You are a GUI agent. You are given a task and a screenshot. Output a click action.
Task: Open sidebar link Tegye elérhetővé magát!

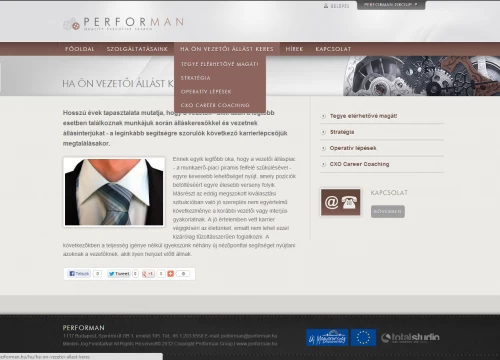coord(363,116)
